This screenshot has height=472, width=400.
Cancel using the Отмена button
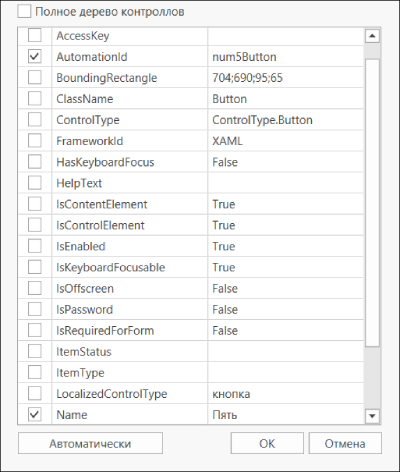pyautogui.click(x=345, y=443)
